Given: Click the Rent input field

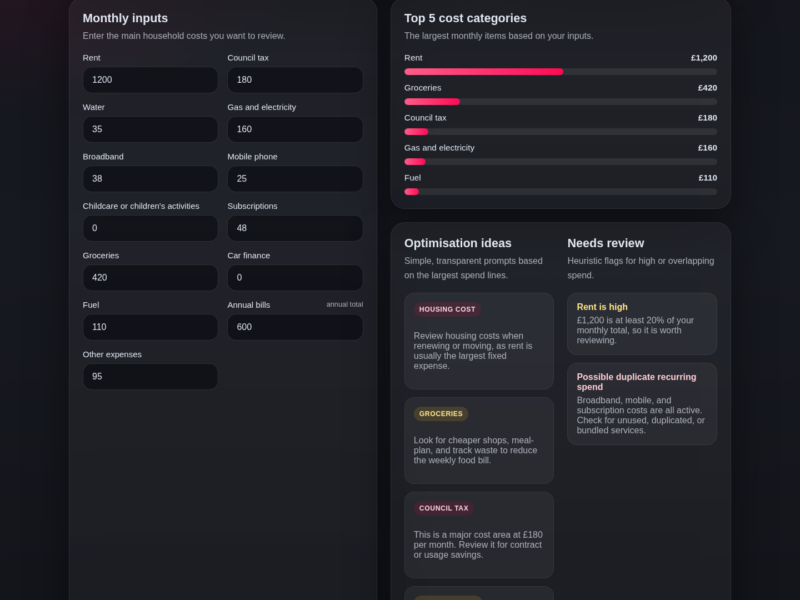Looking at the screenshot, I should (151, 80).
